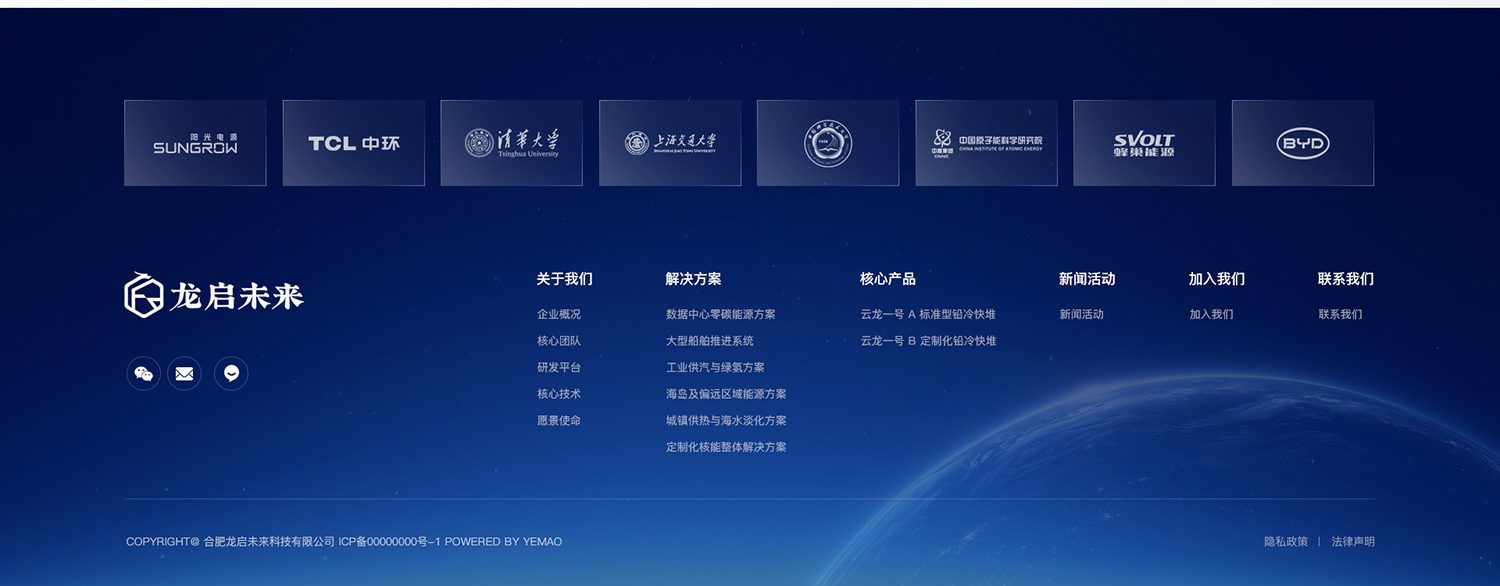Select the BYD partner logo card
This screenshot has width=1500, height=586.
point(1303,143)
